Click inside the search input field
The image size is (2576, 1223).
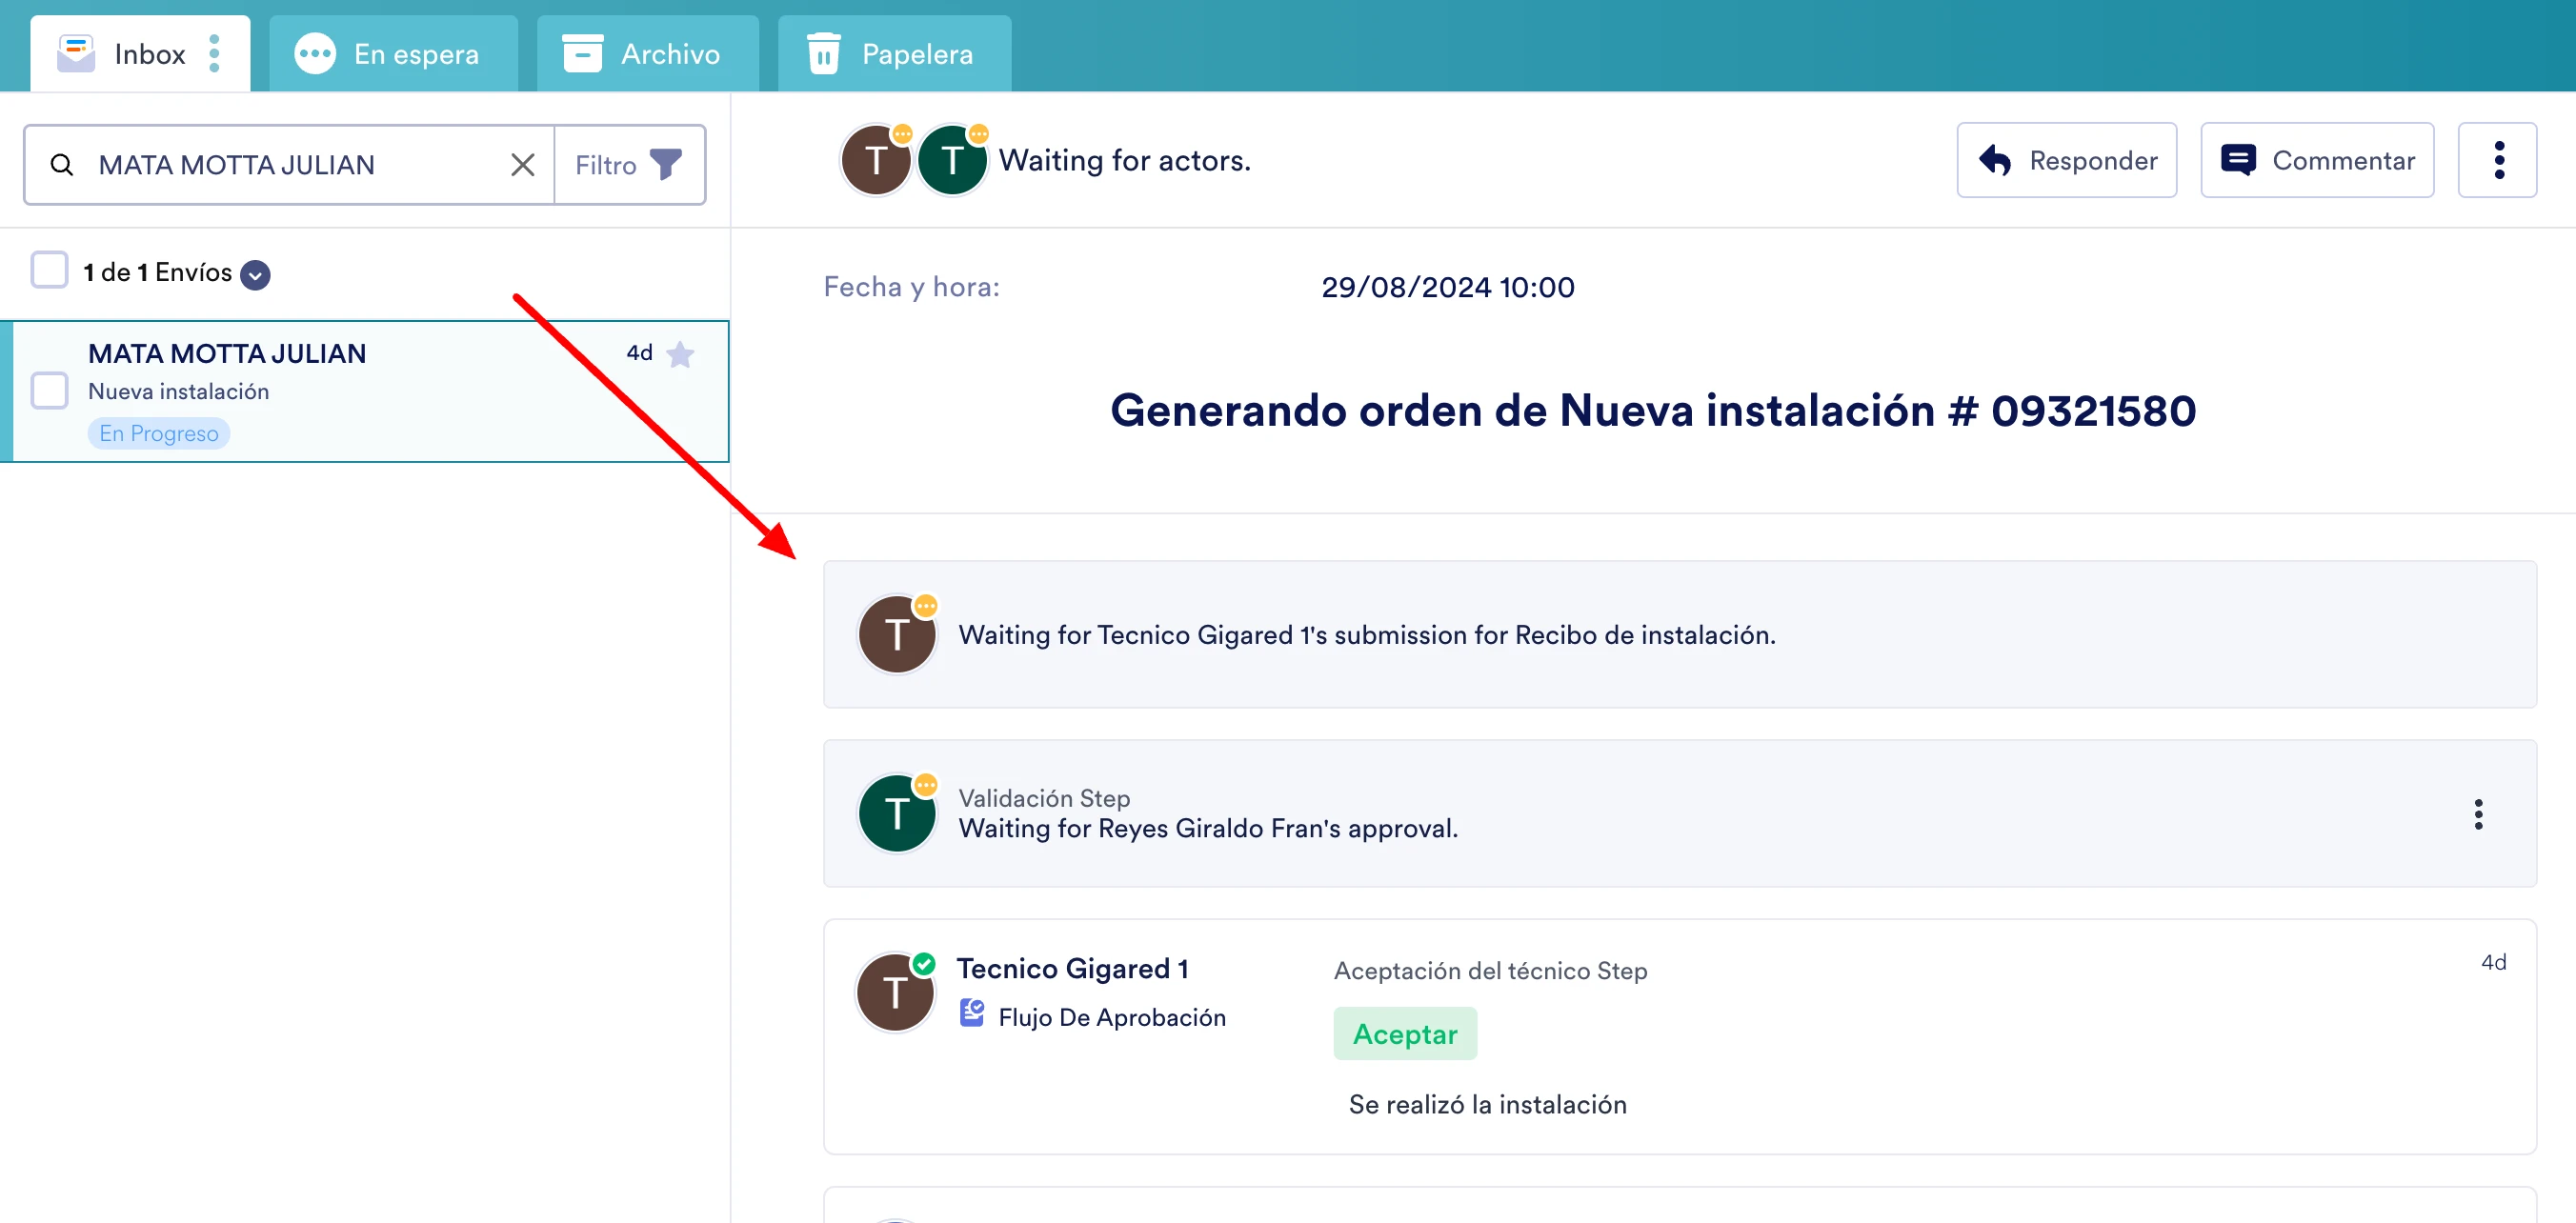pyautogui.click(x=280, y=164)
